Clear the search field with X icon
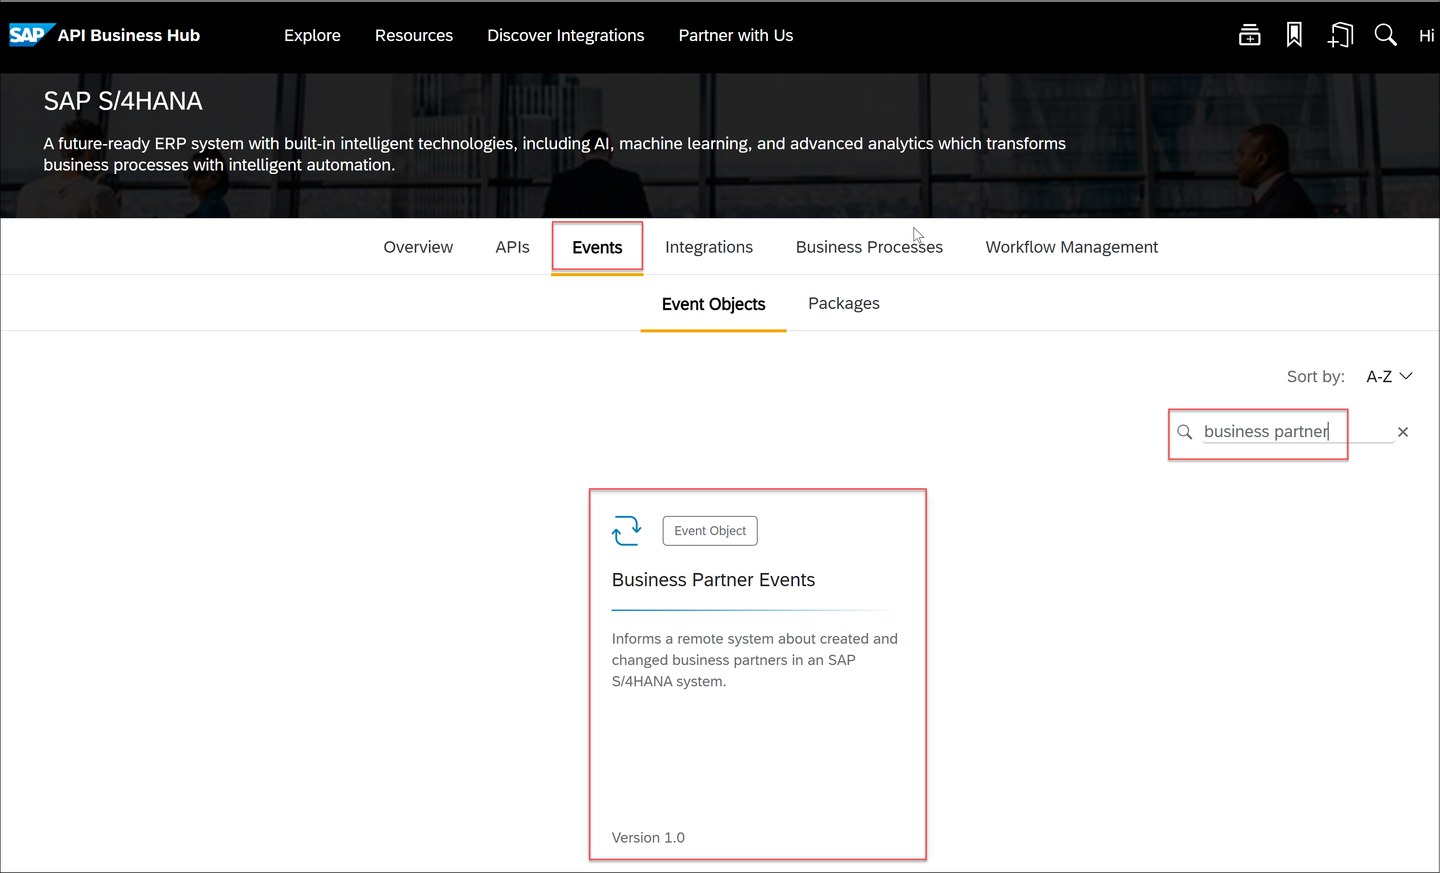1440x873 pixels. [1403, 432]
